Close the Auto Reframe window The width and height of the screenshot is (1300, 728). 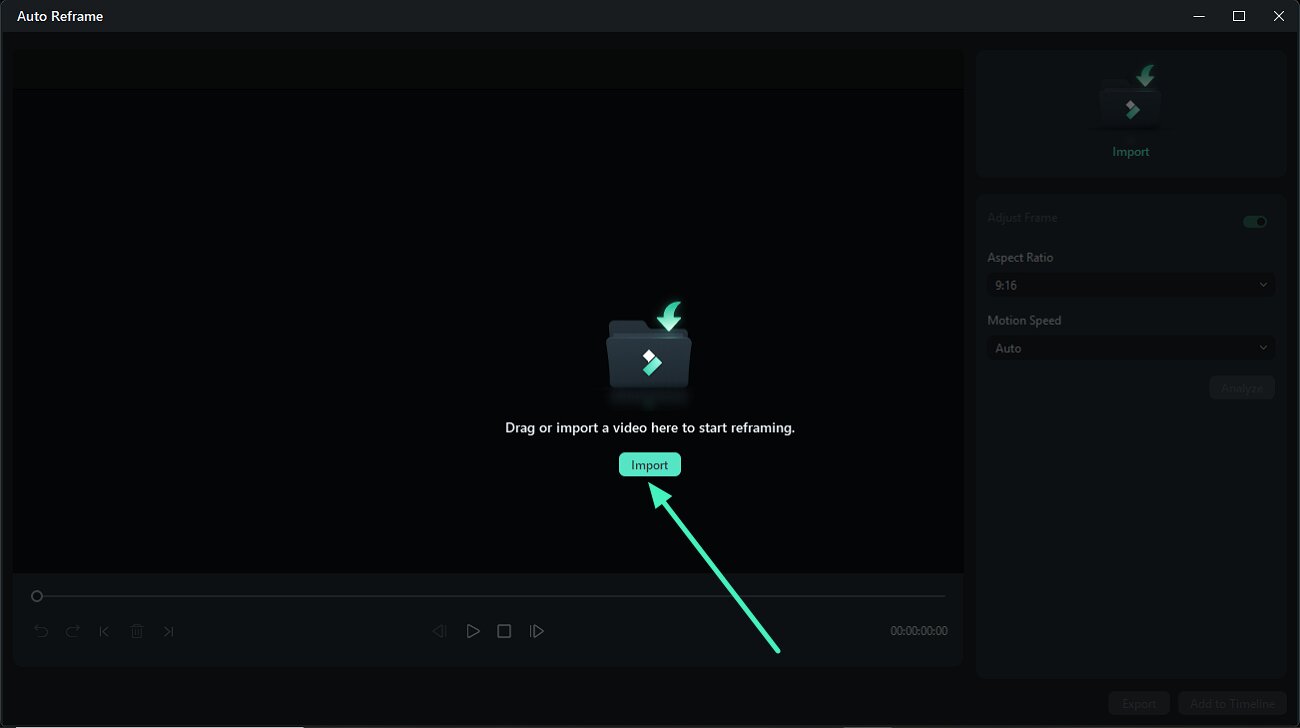pos(1279,16)
